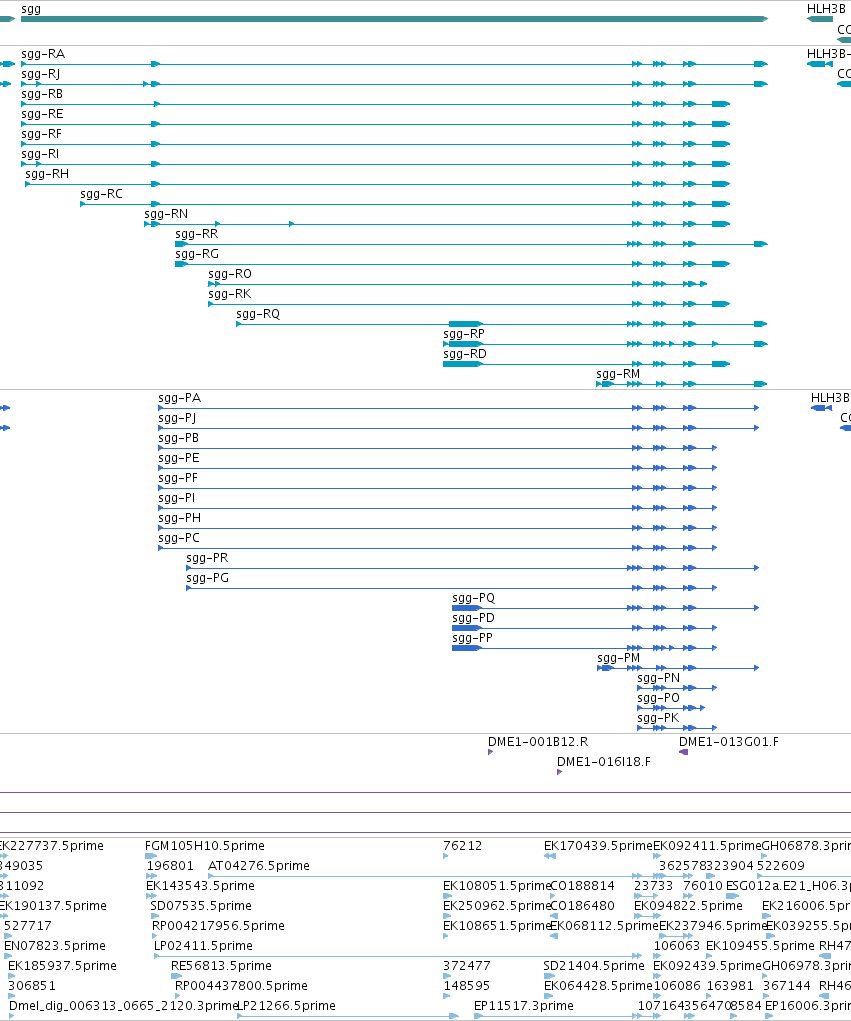Image resolution: width=851 pixels, height=1021 pixels.
Task: Select the EP11517.3prime EST label
Action: coord(524,1006)
